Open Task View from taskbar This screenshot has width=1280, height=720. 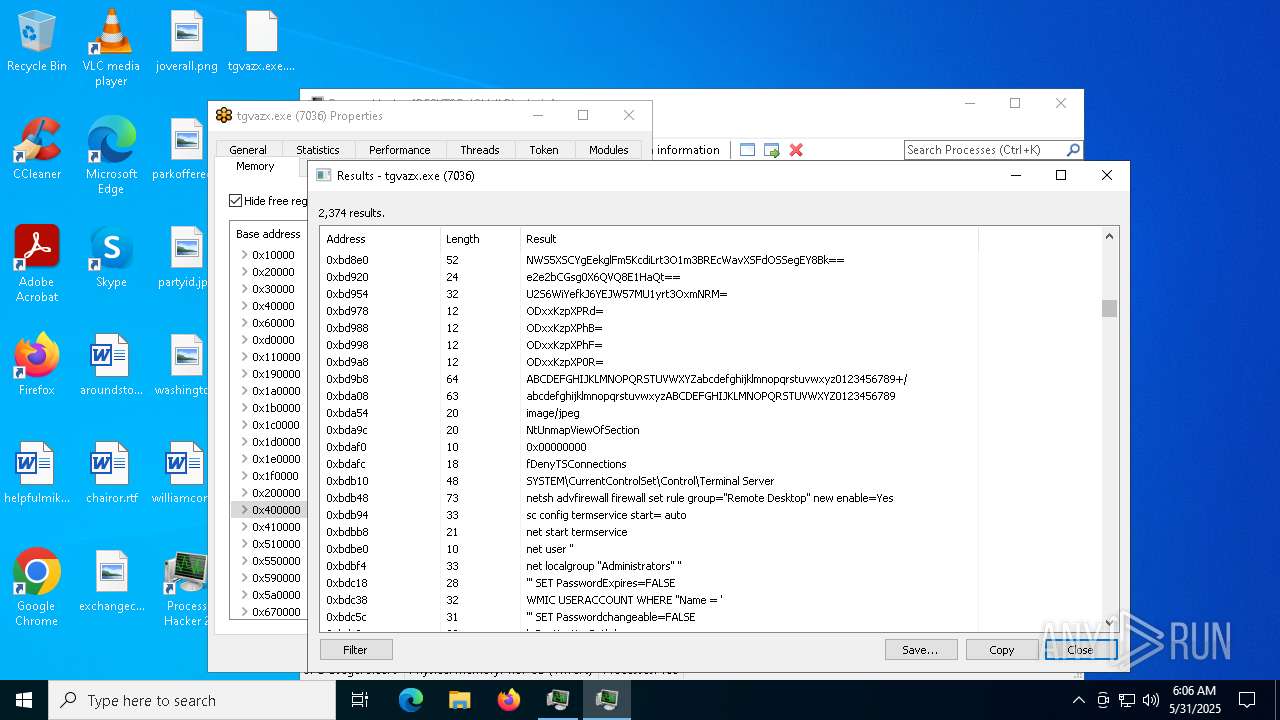360,700
